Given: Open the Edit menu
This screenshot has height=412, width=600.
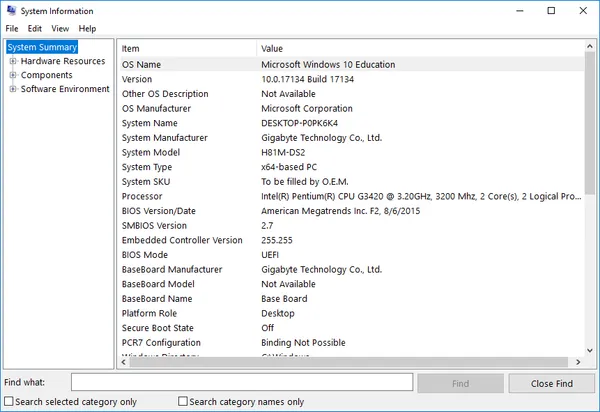Looking at the screenshot, I should pyautogui.click(x=35, y=29).
